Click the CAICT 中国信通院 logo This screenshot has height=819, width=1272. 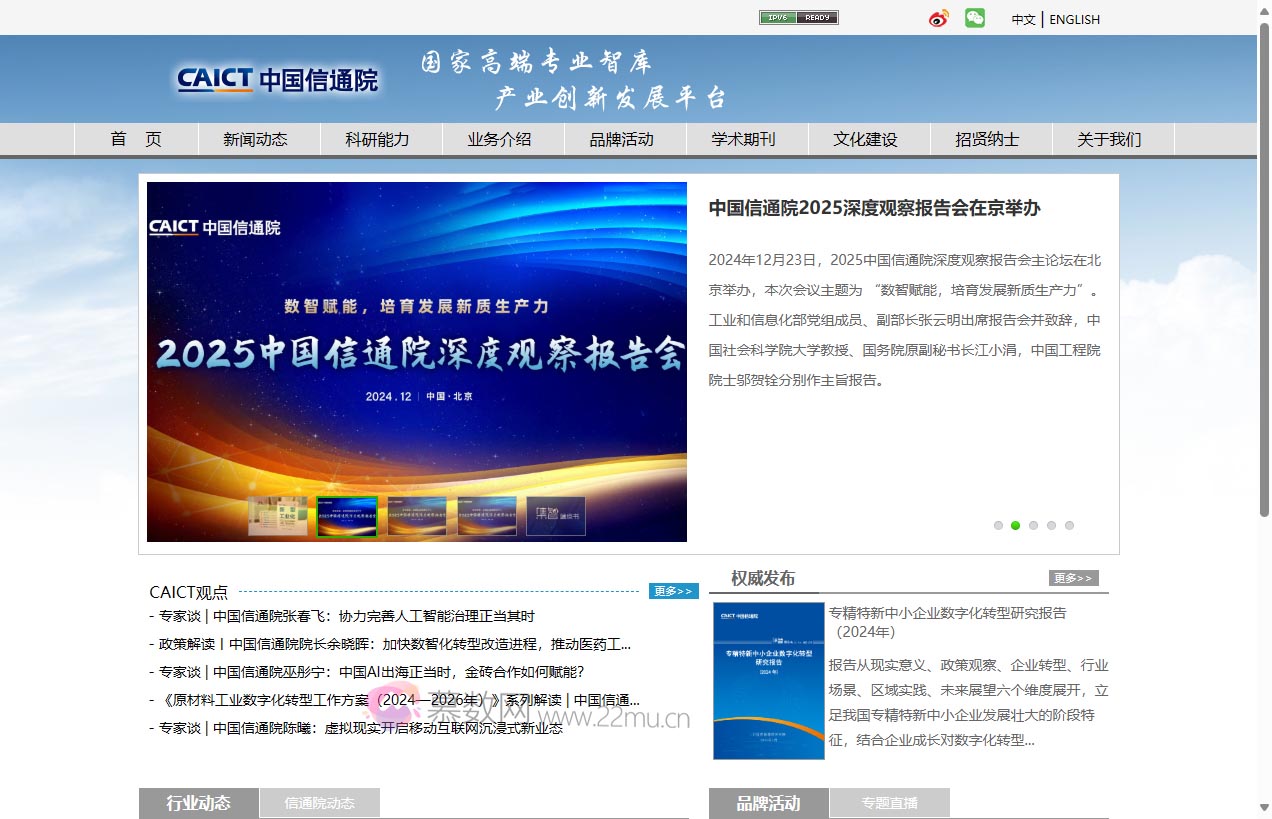coord(277,79)
